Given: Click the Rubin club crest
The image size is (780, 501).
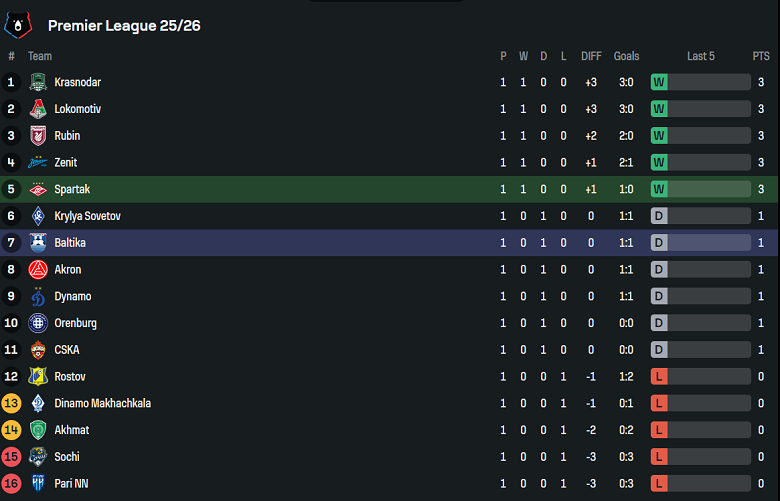Looking at the screenshot, I should 37,136.
